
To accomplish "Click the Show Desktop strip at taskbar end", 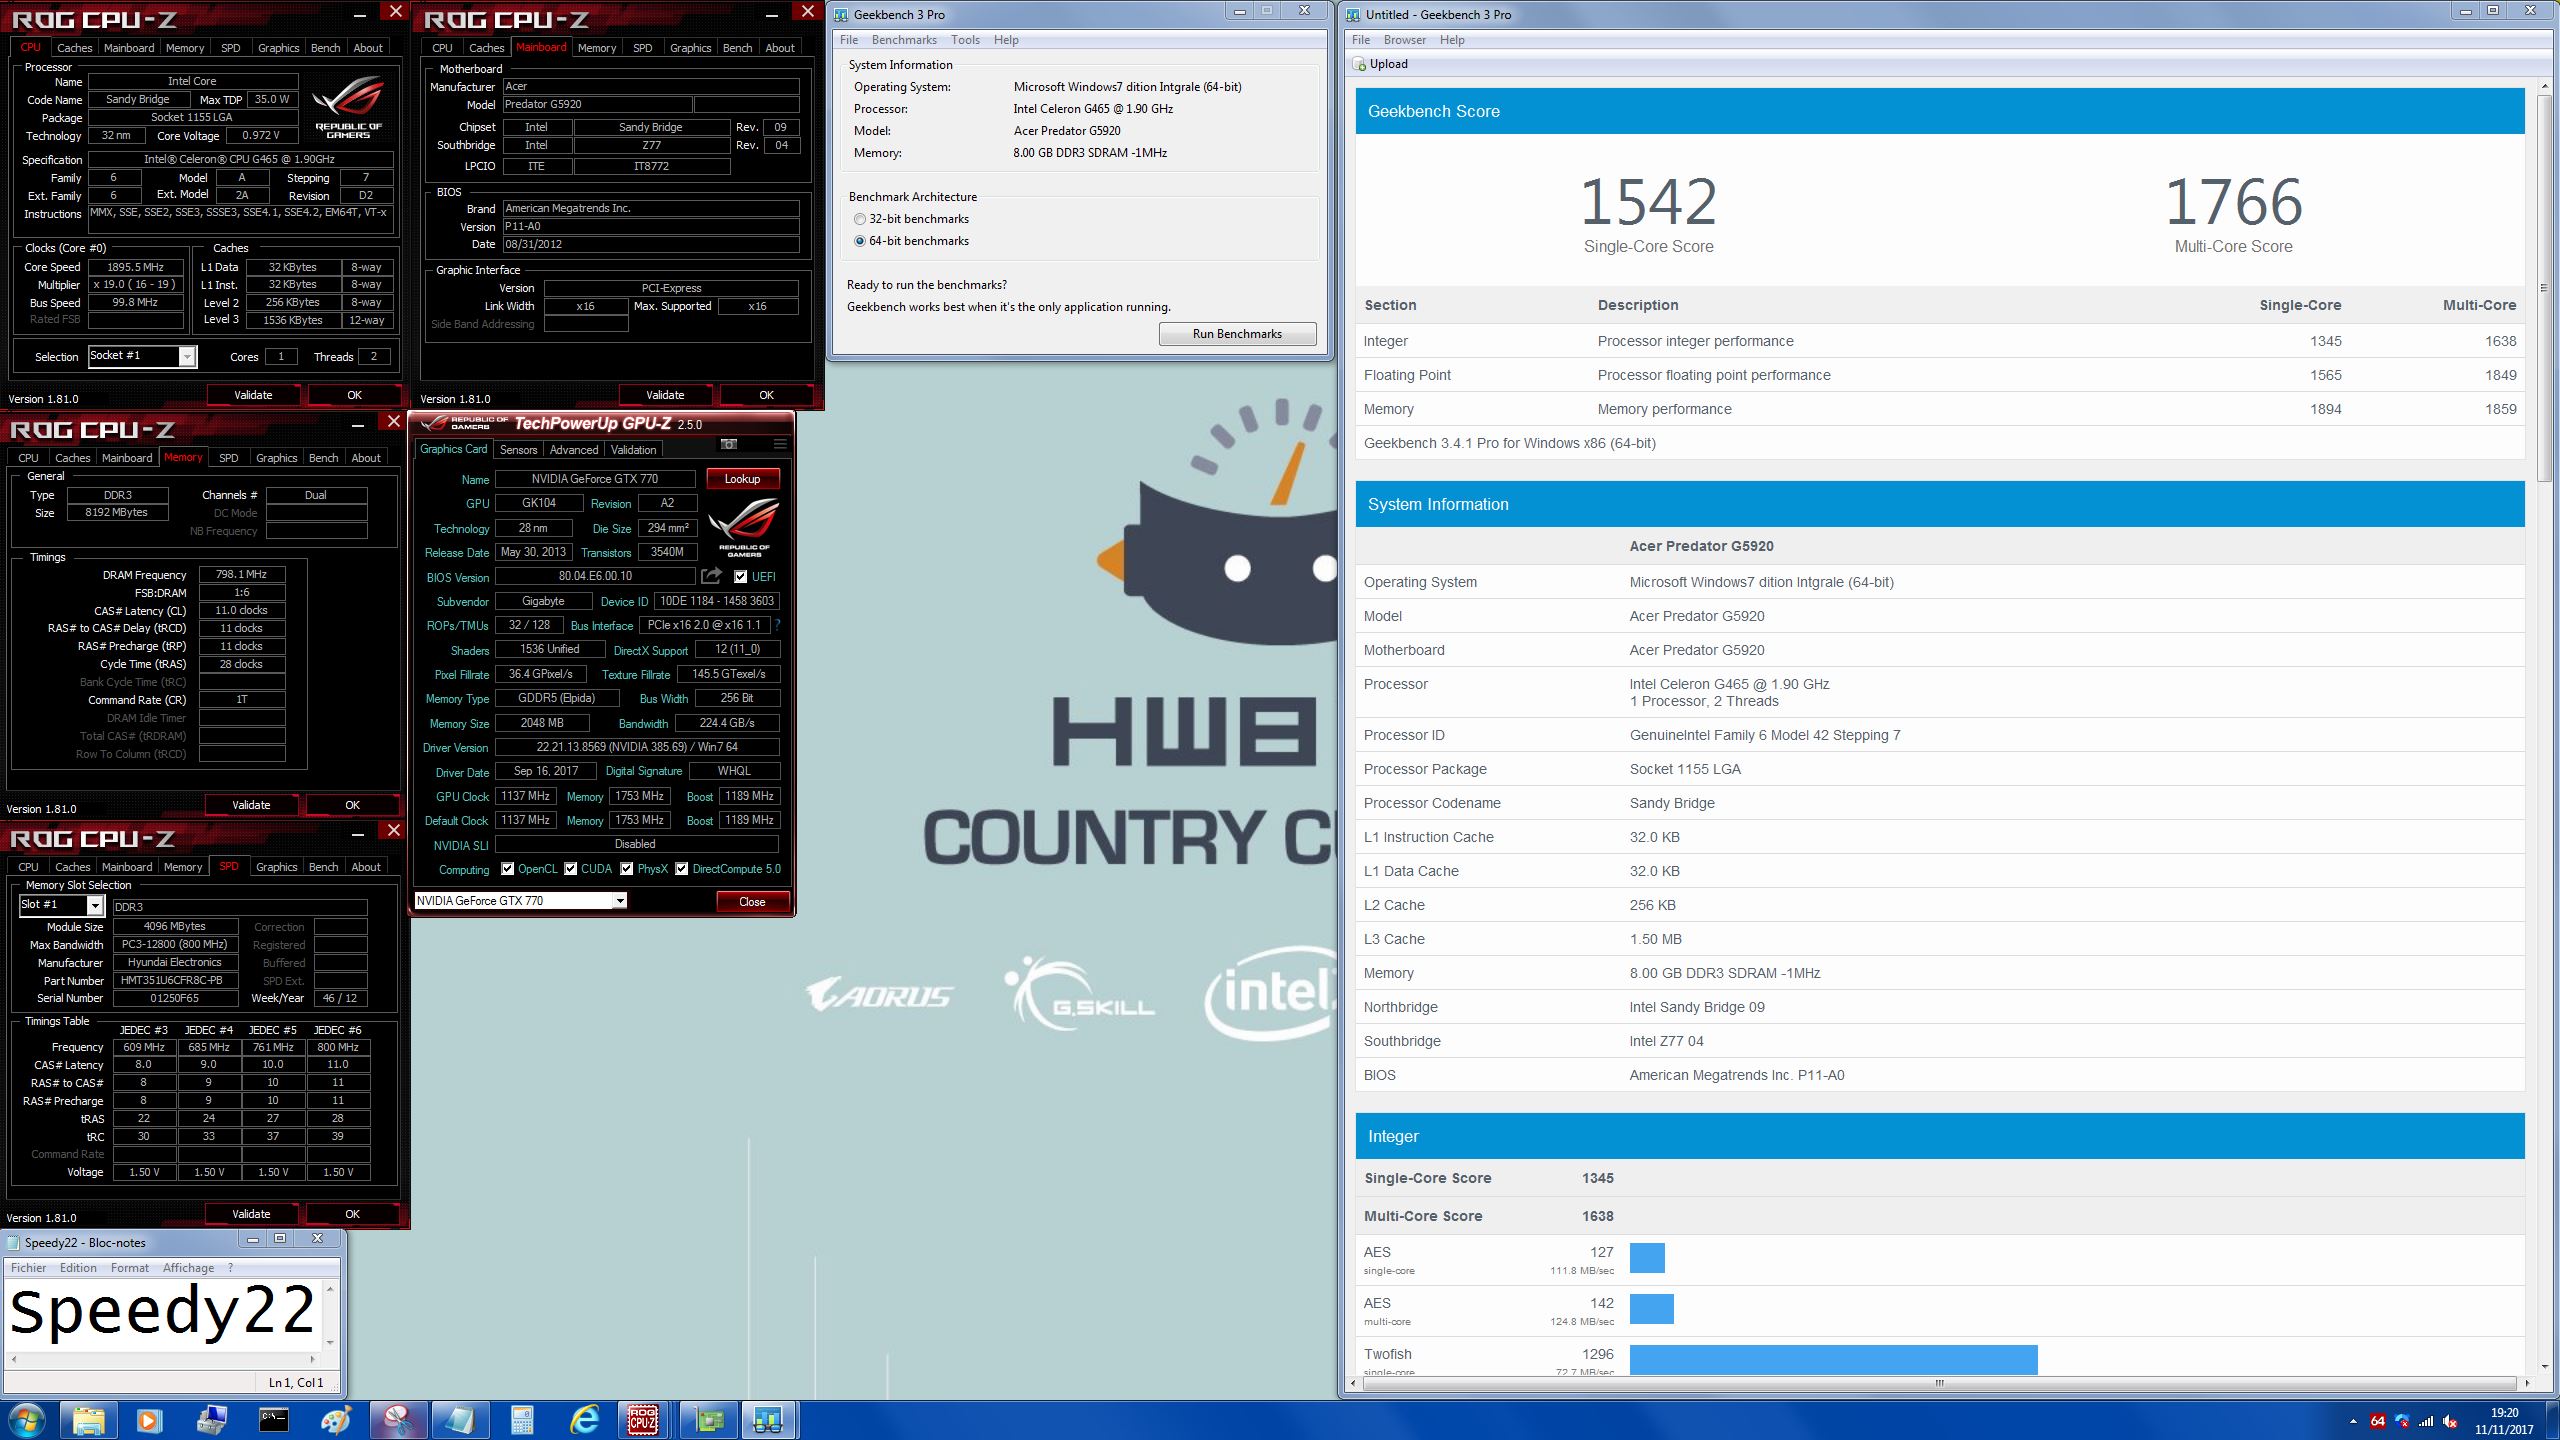I will (2552, 1421).
